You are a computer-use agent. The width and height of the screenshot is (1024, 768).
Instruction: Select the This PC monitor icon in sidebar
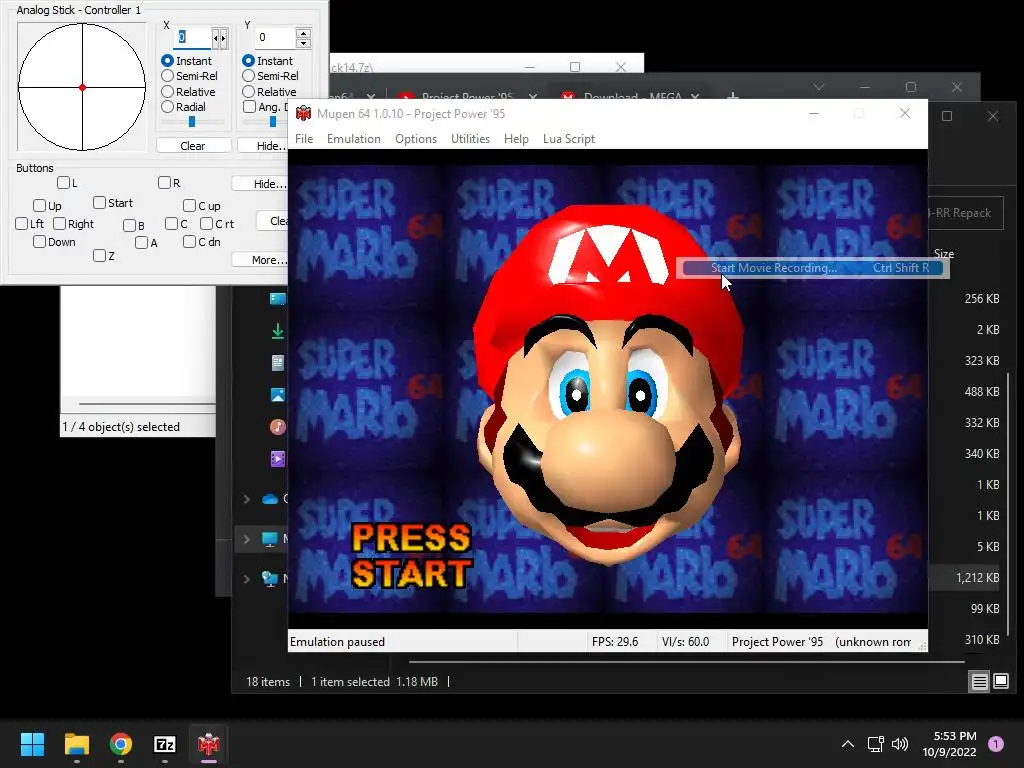click(x=269, y=539)
